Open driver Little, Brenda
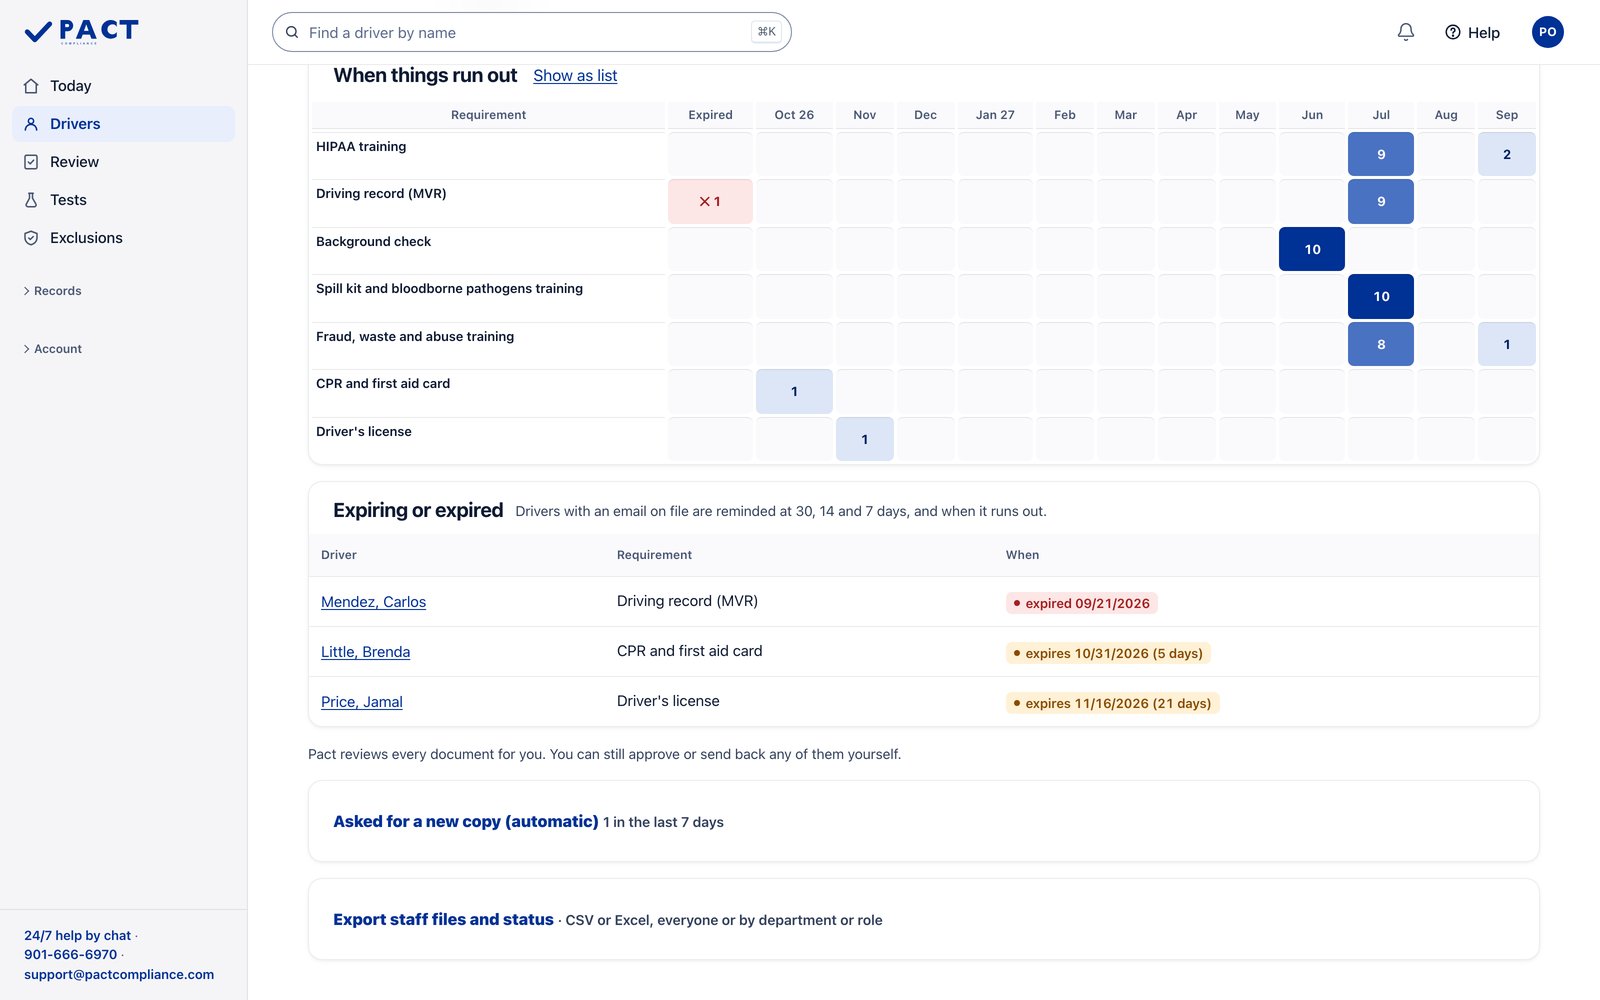 [x=365, y=652]
